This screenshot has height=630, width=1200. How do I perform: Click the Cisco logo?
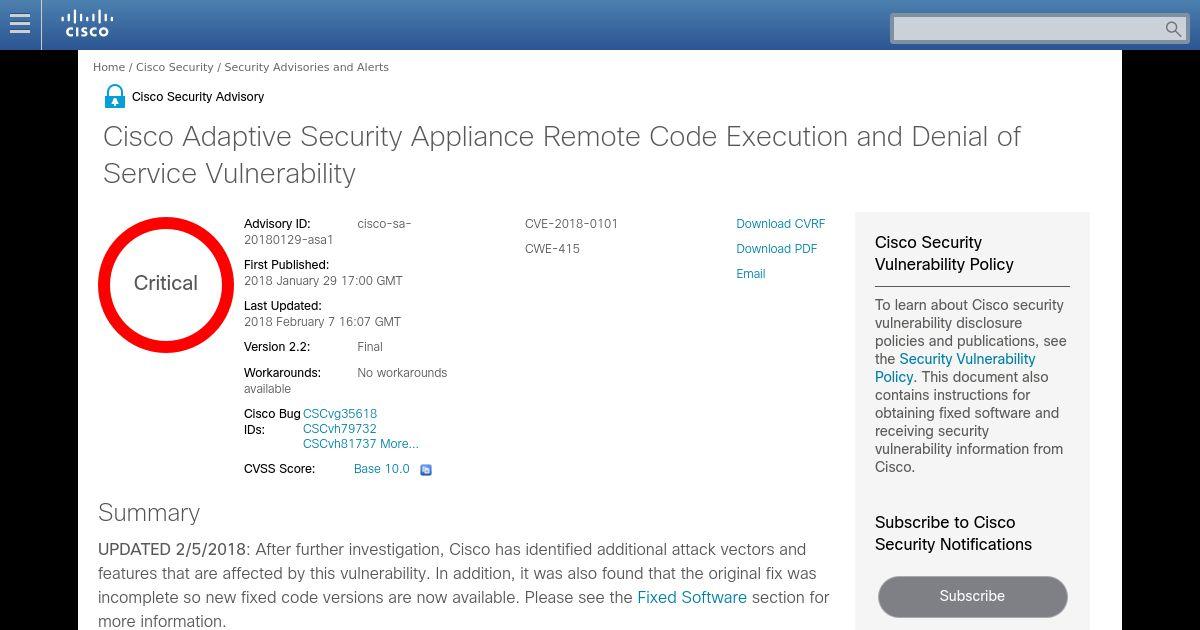click(x=87, y=23)
